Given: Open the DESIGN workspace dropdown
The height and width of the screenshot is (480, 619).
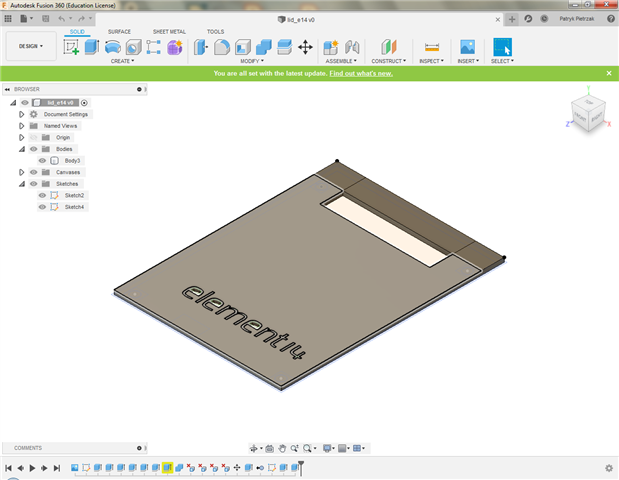Looking at the screenshot, I should pyautogui.click(x=30, y=46).
